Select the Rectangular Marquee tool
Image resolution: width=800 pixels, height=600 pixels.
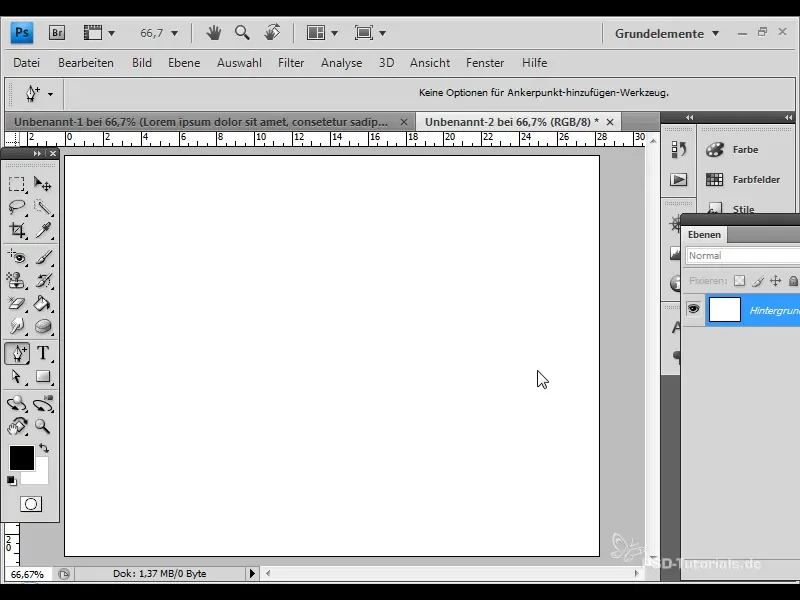16,184
